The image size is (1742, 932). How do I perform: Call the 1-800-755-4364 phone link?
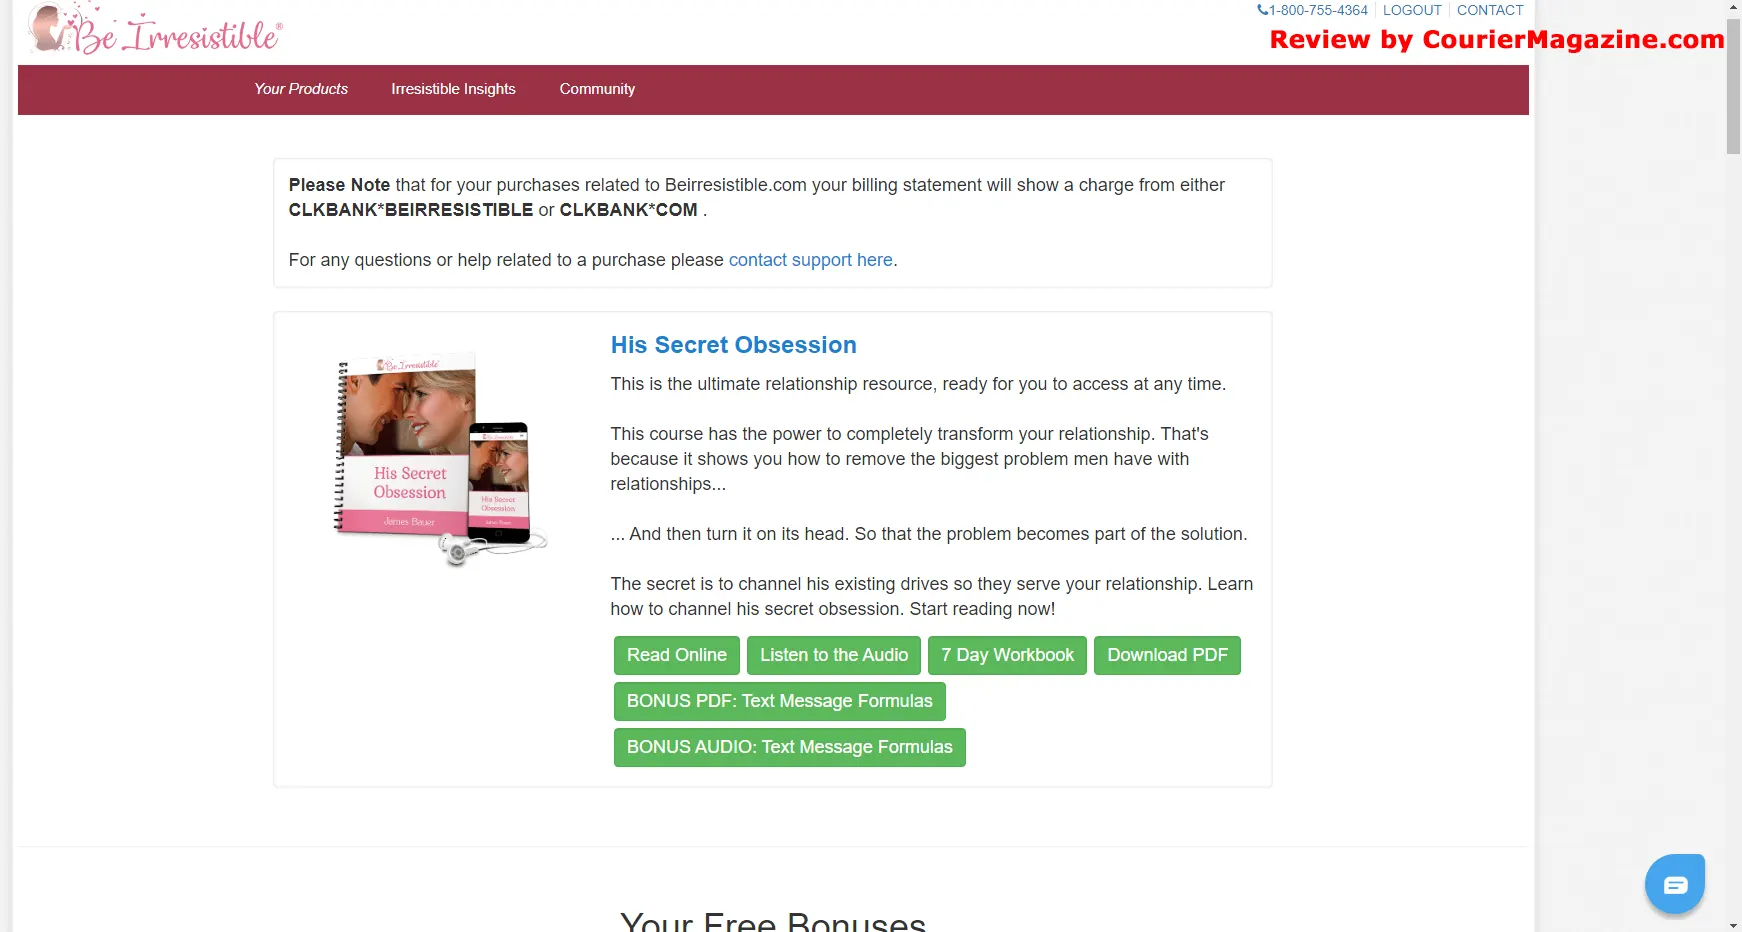[x=1312, y=10]
